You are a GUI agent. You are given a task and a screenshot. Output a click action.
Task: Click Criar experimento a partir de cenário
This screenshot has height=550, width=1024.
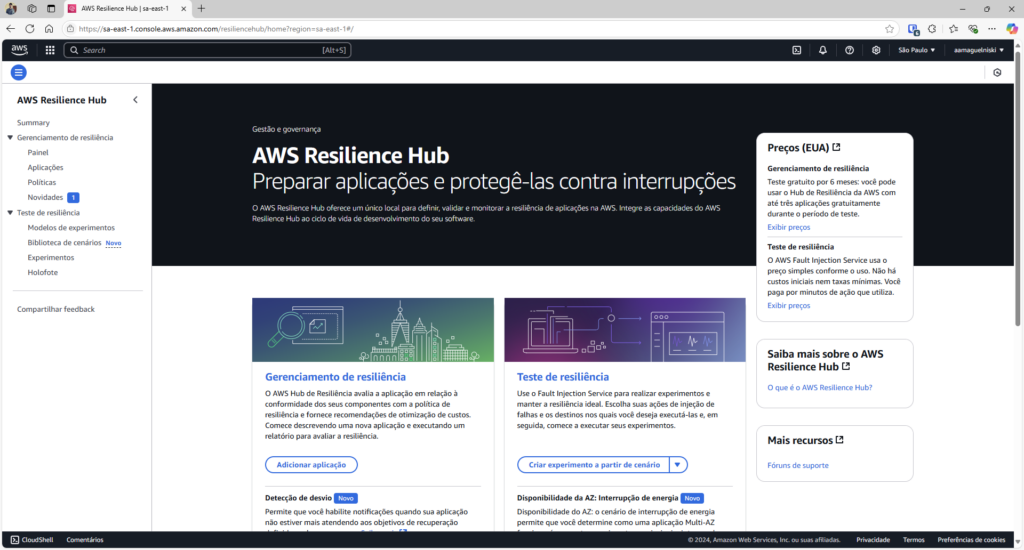pos(594,464)
